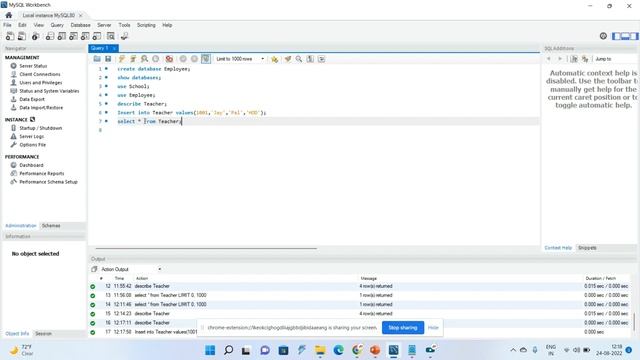The image size is (640, 360).
Task: Open Data Import/Restore
Action: click(41, 108)
